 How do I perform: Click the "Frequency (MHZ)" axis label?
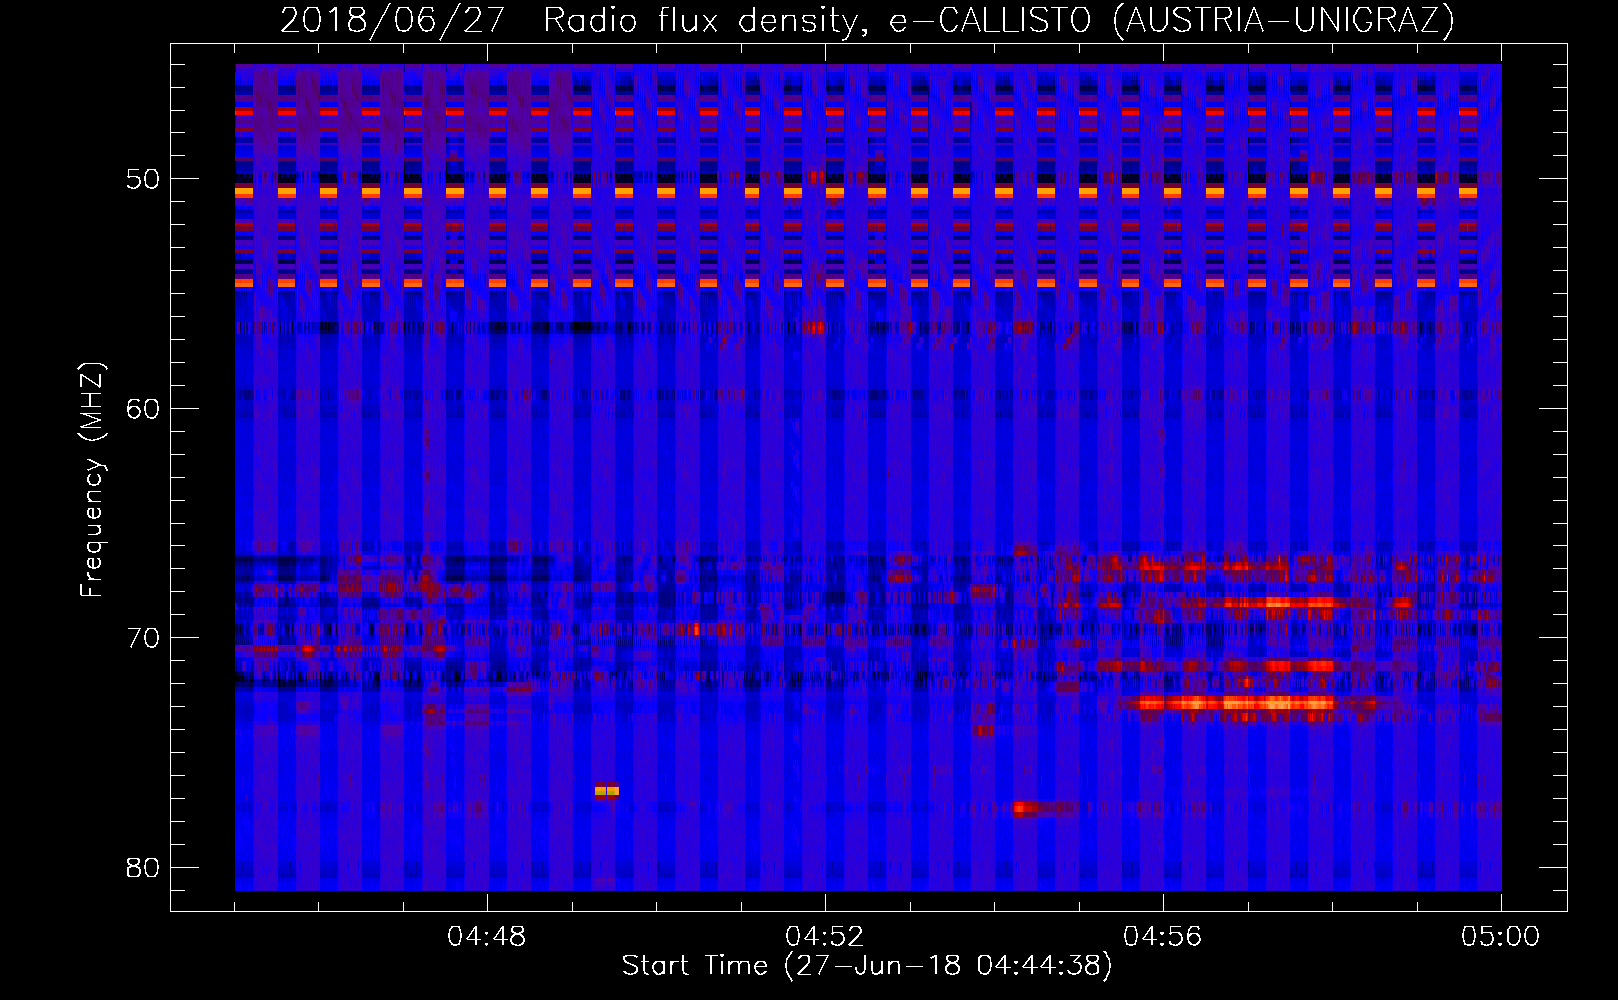tap(92, 480)
